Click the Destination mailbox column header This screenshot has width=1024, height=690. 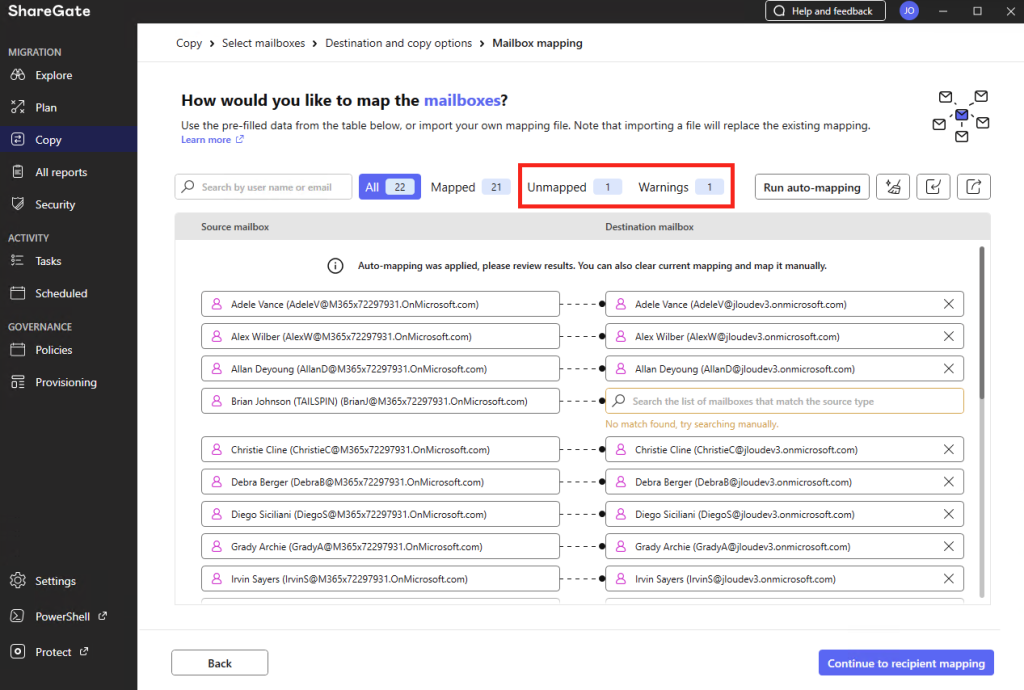pyautogui.click(x=649, y=227)
